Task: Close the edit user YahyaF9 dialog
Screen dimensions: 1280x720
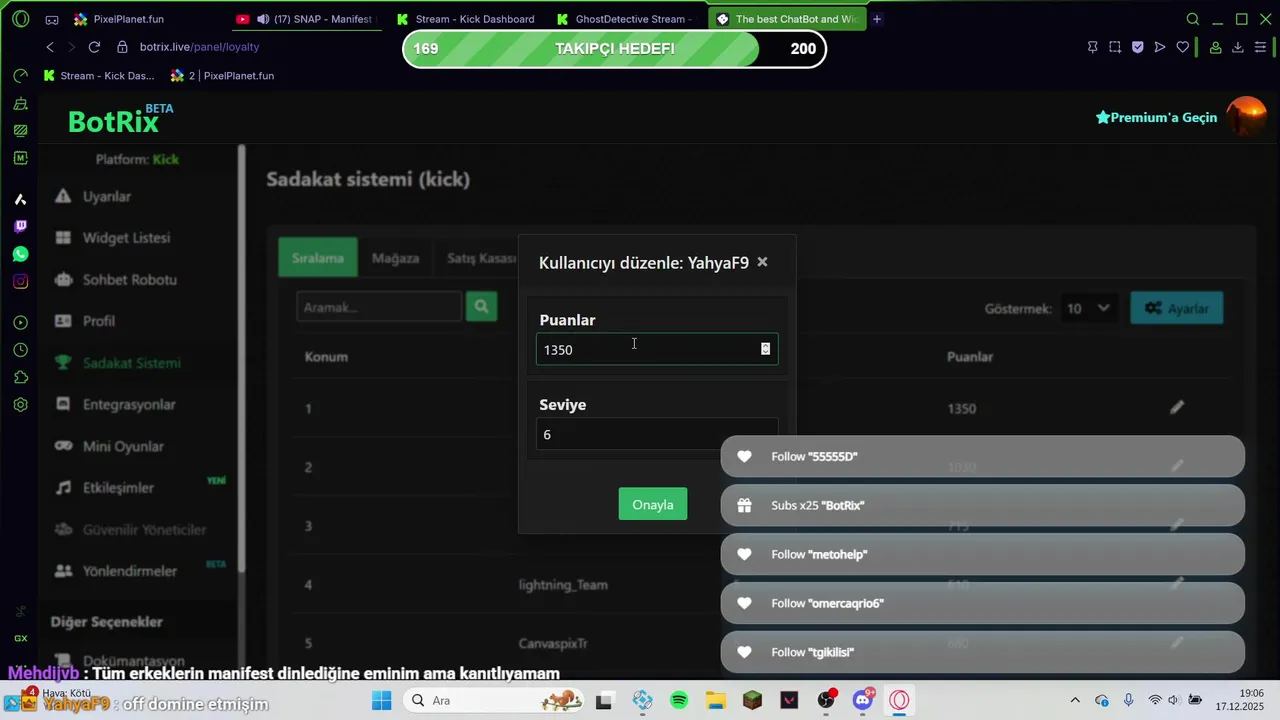Action: [762, 262]
